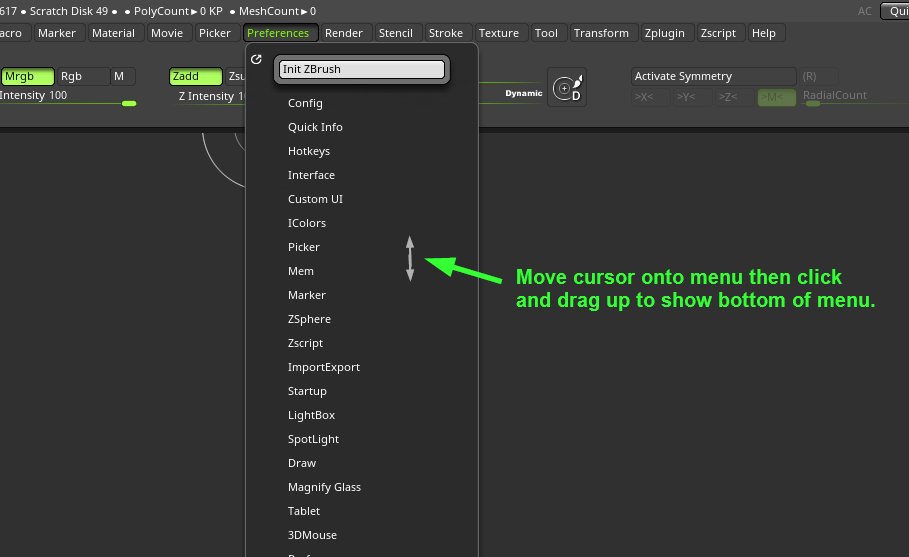Toggle Rgb mode button
Viewport: 909px width, 557px height.
(83, 76)
